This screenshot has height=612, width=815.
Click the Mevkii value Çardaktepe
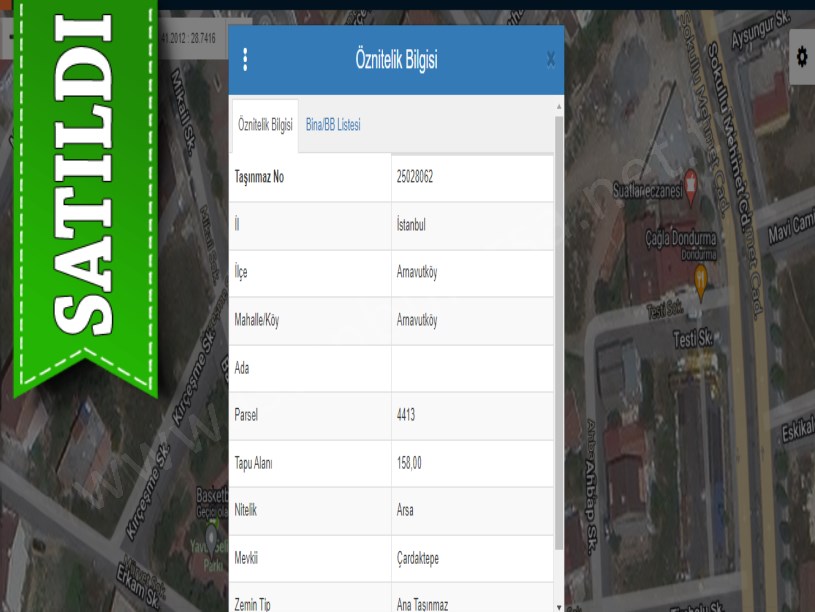pyautogui.click(x=417, y=558)
